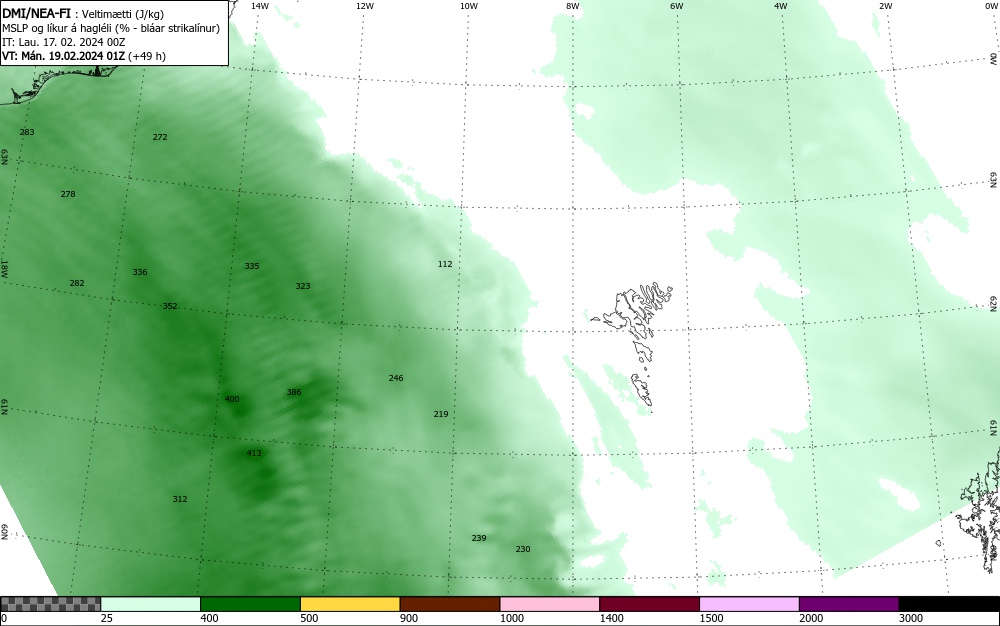Click the map value 272
The image size is (1000, 626).
160,137
